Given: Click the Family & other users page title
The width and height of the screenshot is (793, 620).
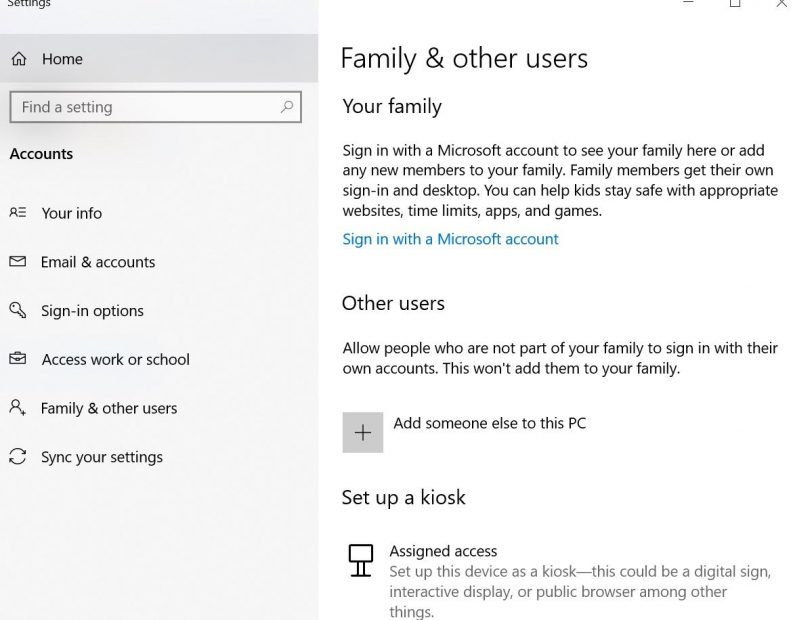Looking at the screenshot, I should [464, 58].
